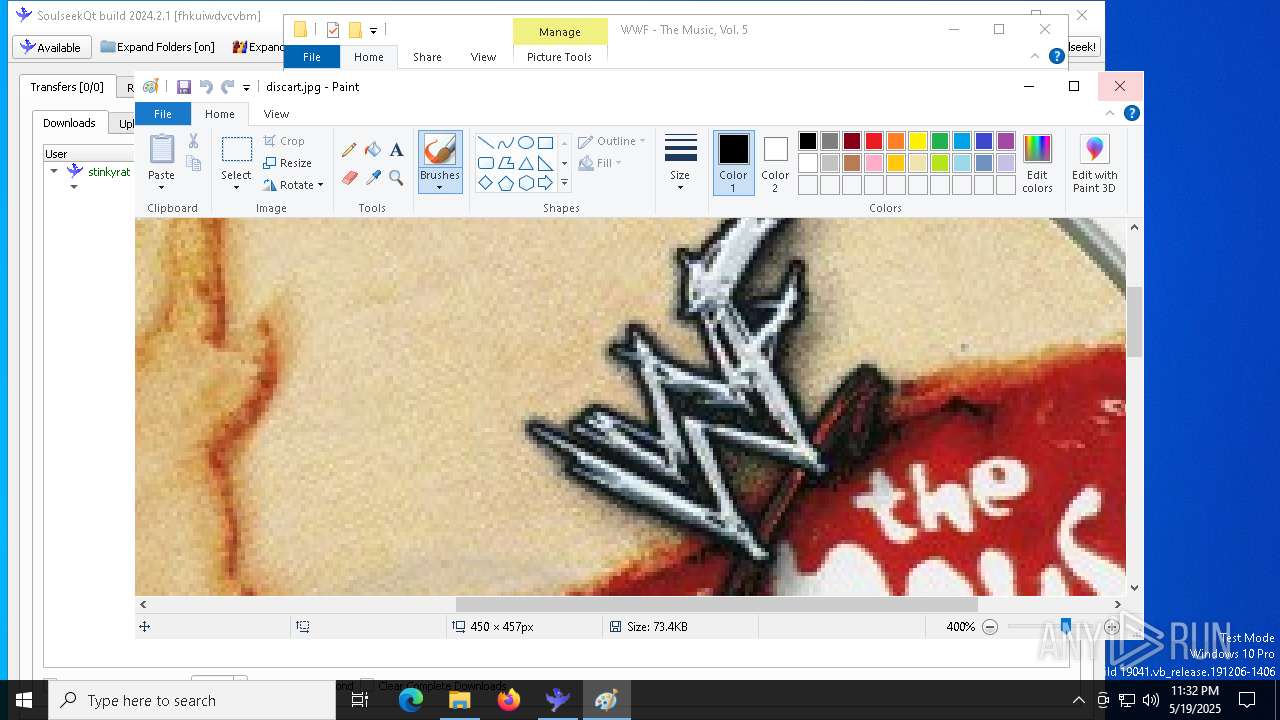Open the Paste dropdown arrow
The height and width of the screenshot is (720, 1280).
[x=161, y=187]
